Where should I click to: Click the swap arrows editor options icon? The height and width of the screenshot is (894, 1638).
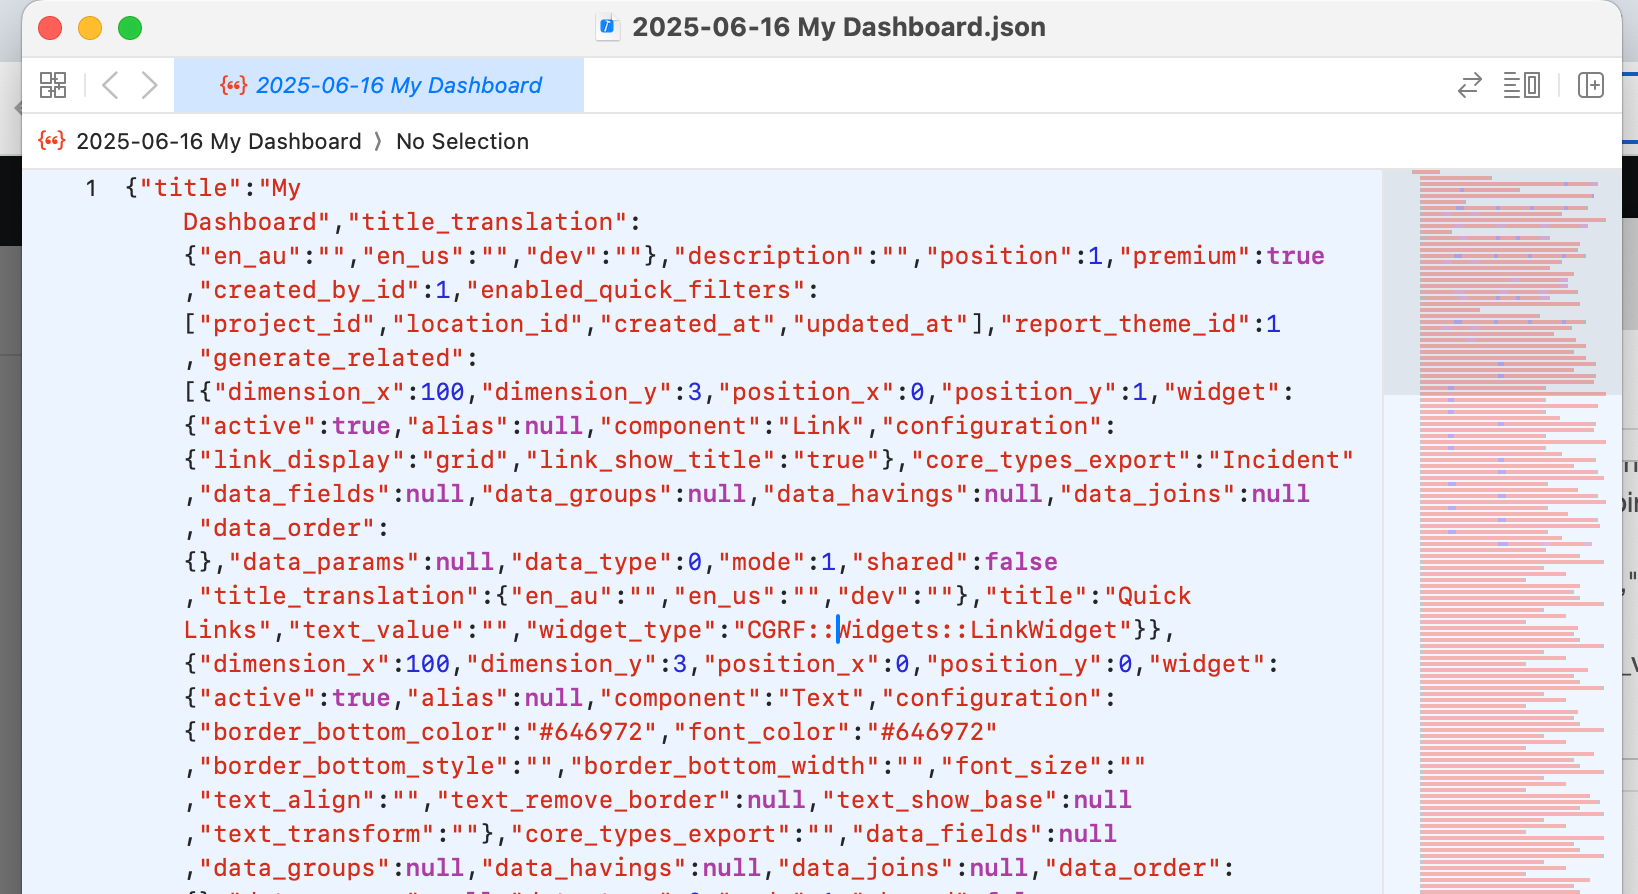pos(1469,85)
